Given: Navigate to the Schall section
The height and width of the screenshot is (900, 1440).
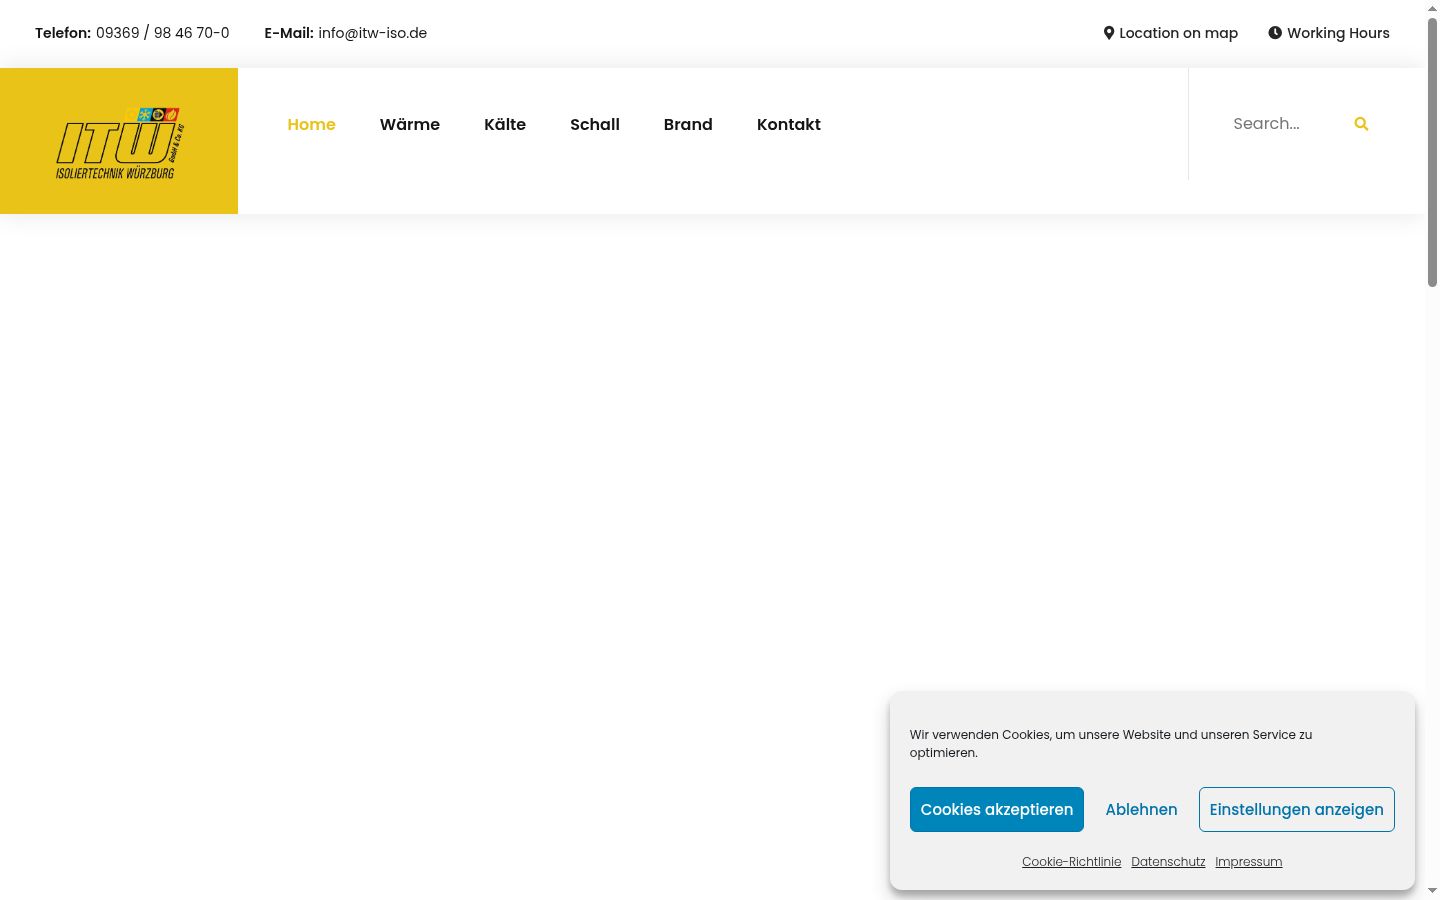Looking at the screenshot, I should [x=595, y=124].
